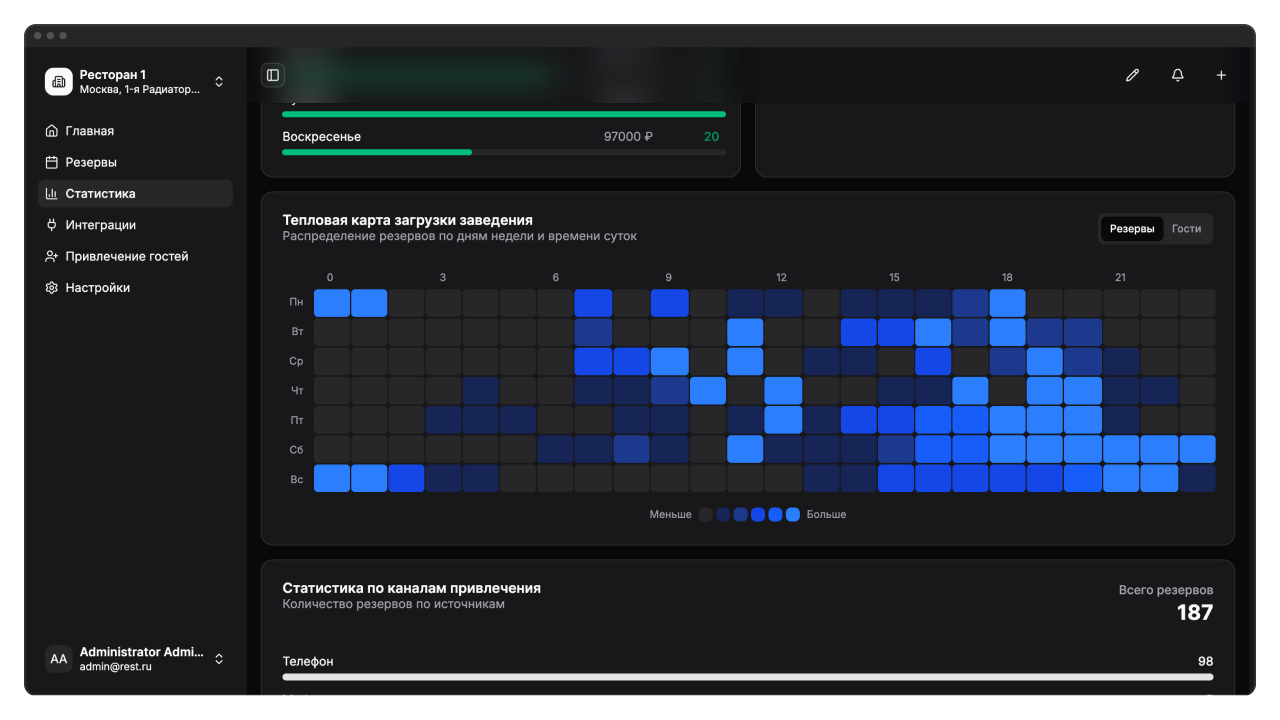
Task: Click the pencil edit icon
Action: click(x=1132, y=75)
